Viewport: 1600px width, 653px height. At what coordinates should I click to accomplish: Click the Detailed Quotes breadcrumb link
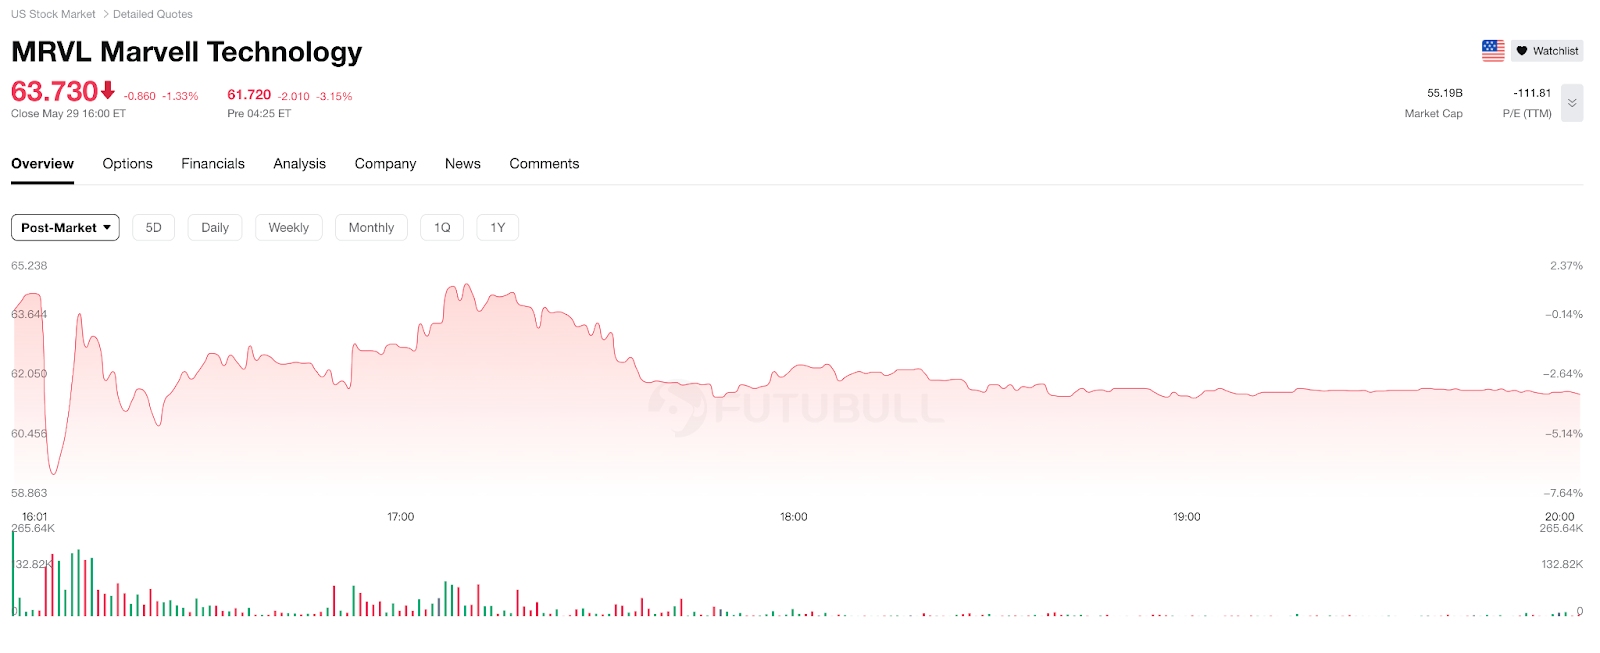(152, 13)
